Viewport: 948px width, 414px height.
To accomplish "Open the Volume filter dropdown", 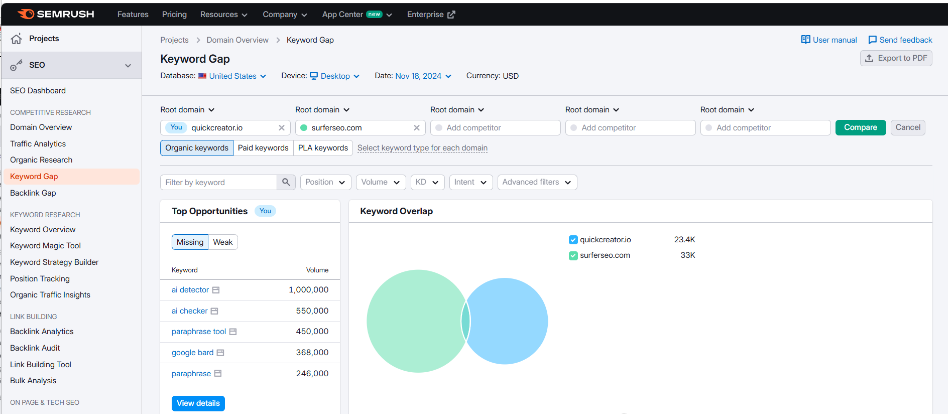I will point(381,182).
